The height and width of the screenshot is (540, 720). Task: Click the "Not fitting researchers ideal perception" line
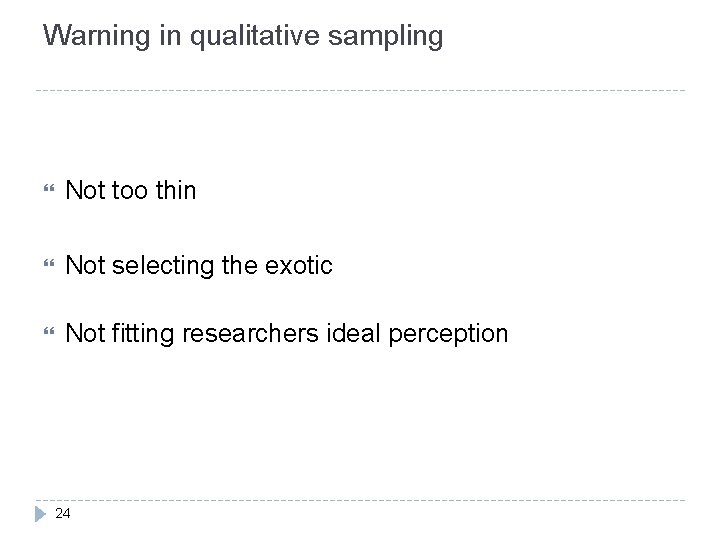[286, 333]
